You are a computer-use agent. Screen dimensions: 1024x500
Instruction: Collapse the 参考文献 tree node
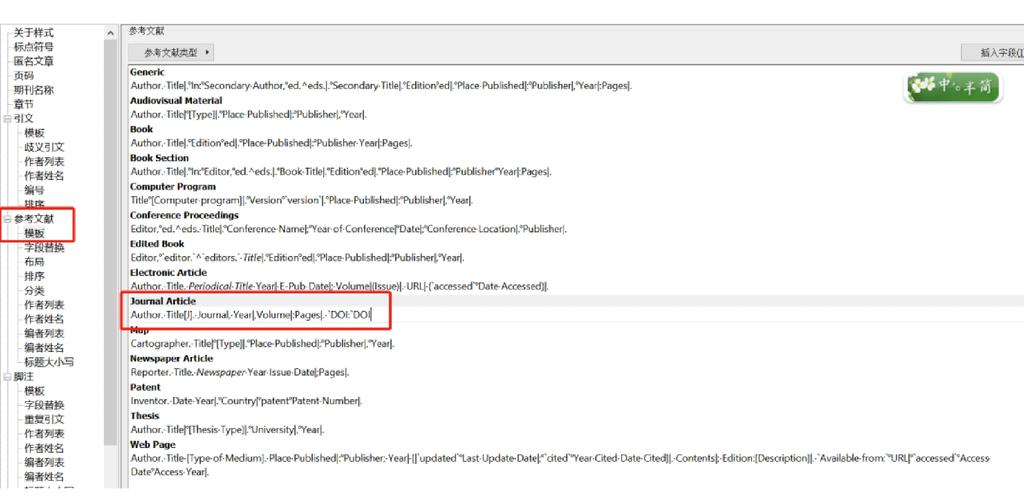tap(7, 218)
